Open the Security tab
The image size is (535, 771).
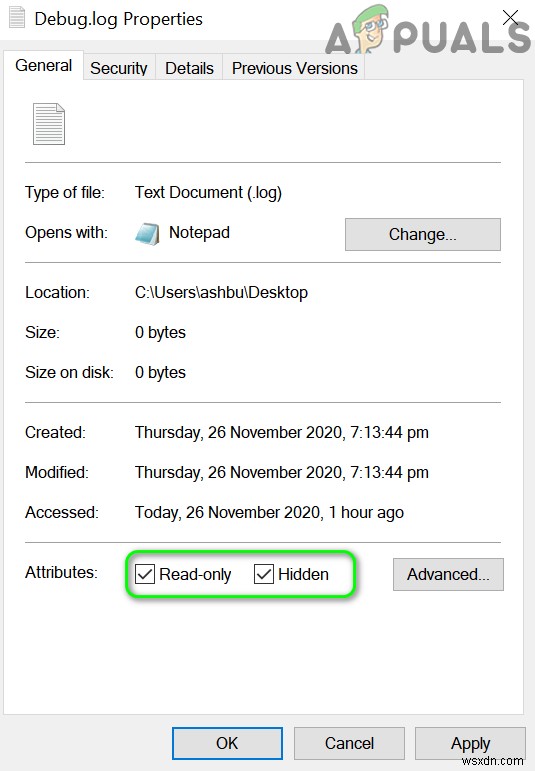tap(119, 68)
